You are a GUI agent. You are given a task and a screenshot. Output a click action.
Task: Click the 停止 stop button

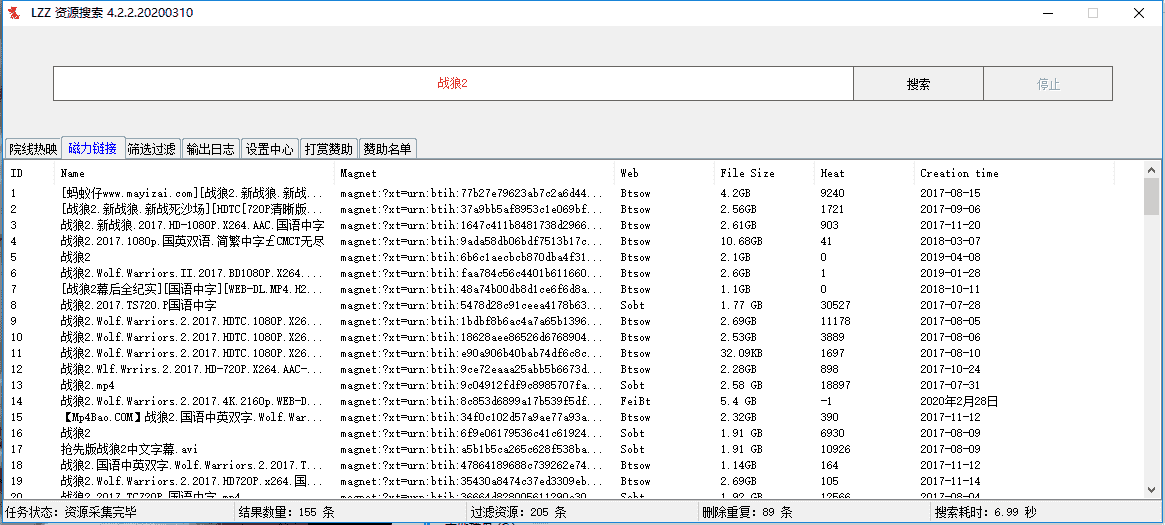tap(1048, 83)
